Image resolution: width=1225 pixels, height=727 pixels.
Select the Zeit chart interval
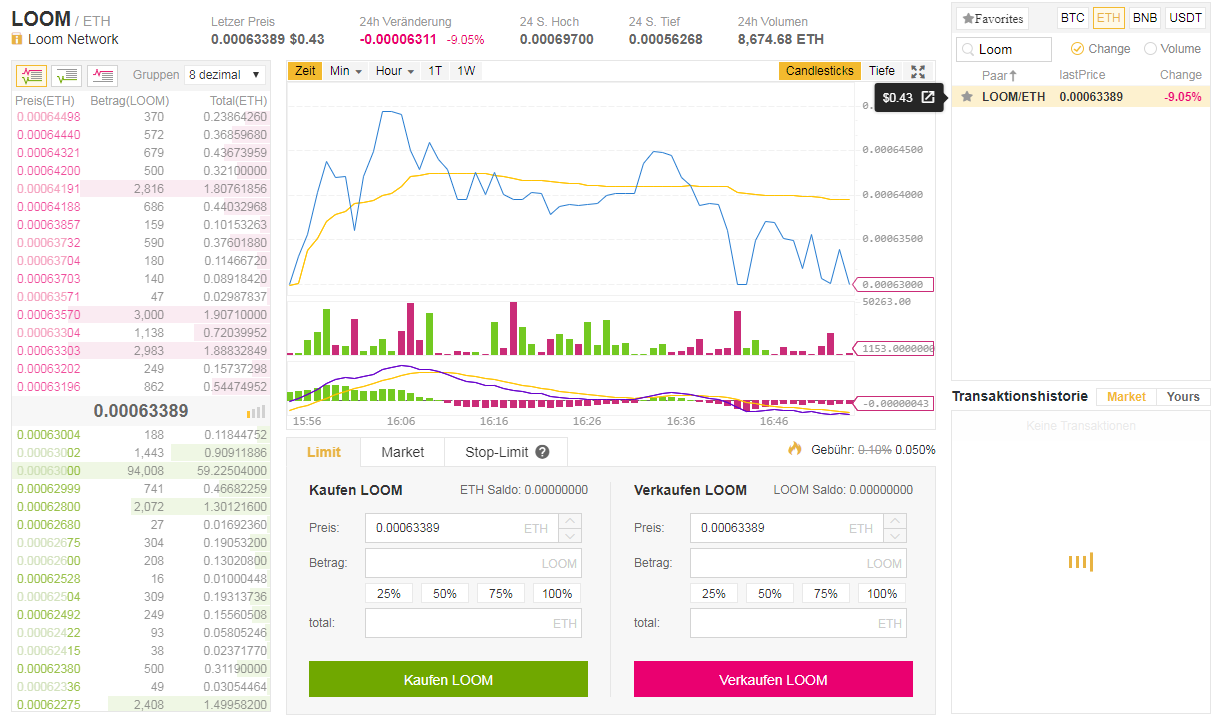(x=305, y=71)
